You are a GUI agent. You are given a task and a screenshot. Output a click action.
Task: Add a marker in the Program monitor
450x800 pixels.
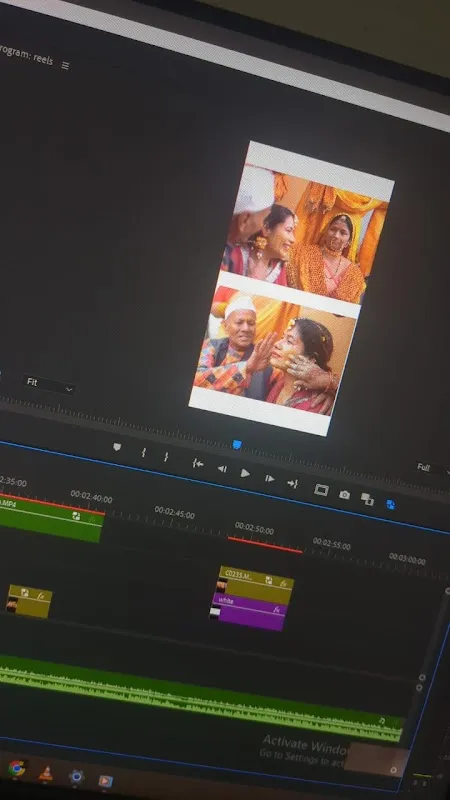pos(117,447)
